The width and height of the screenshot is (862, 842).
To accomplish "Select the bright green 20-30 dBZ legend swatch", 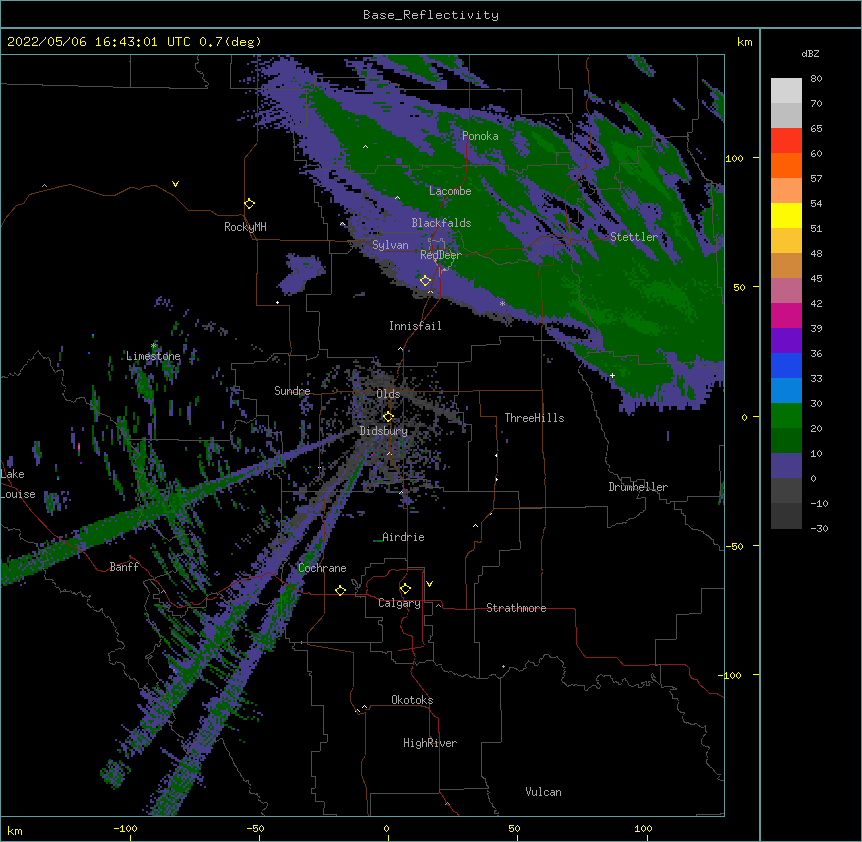I will click(786, 416).
